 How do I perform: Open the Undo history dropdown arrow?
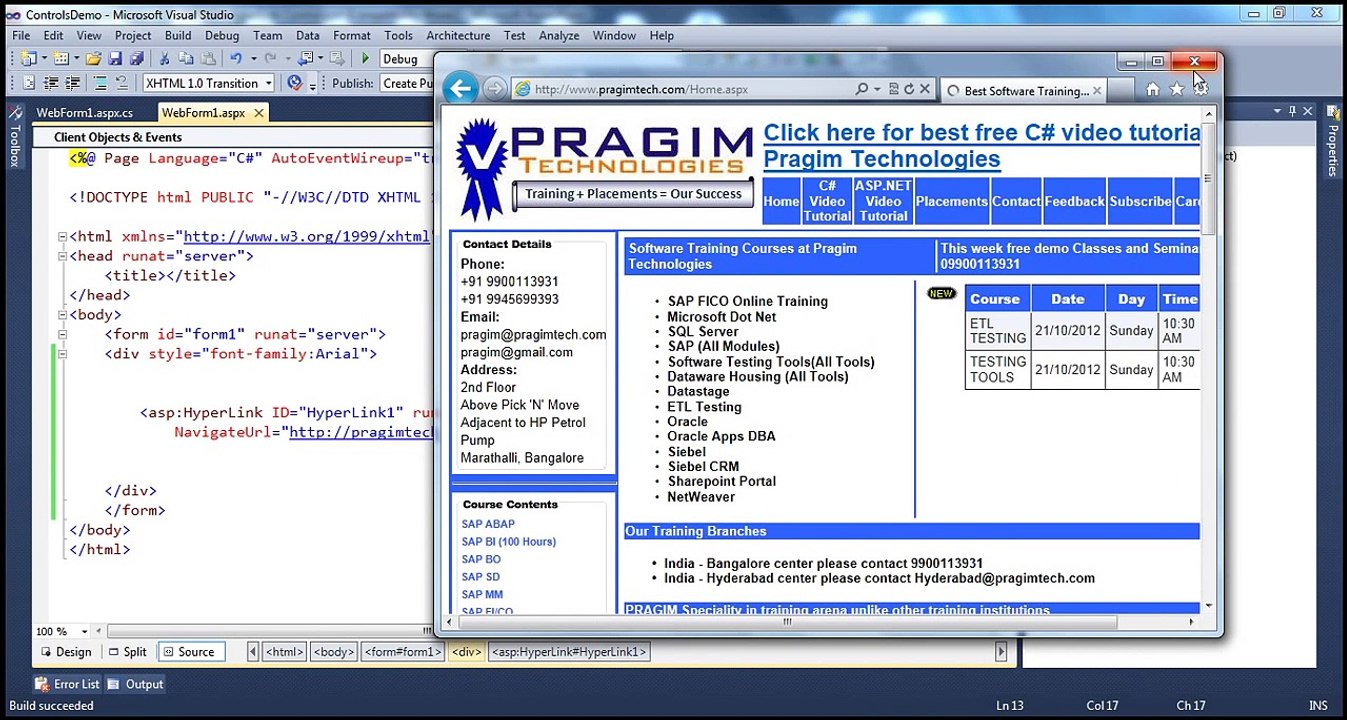click(252, 59)
